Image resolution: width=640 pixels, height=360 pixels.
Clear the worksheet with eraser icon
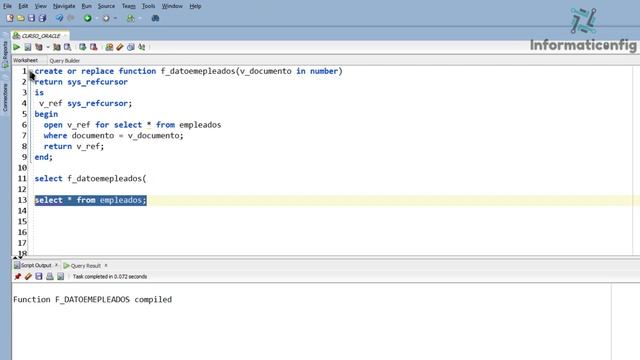pos(120,47)
